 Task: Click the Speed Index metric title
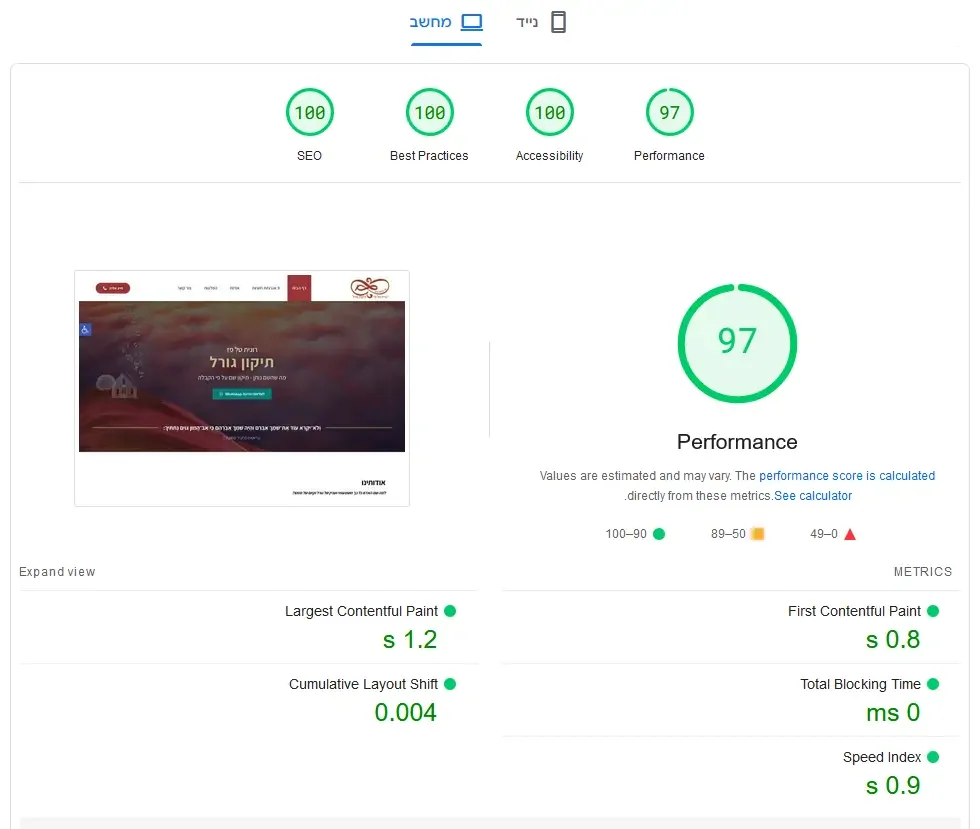[x=882, y=757]
